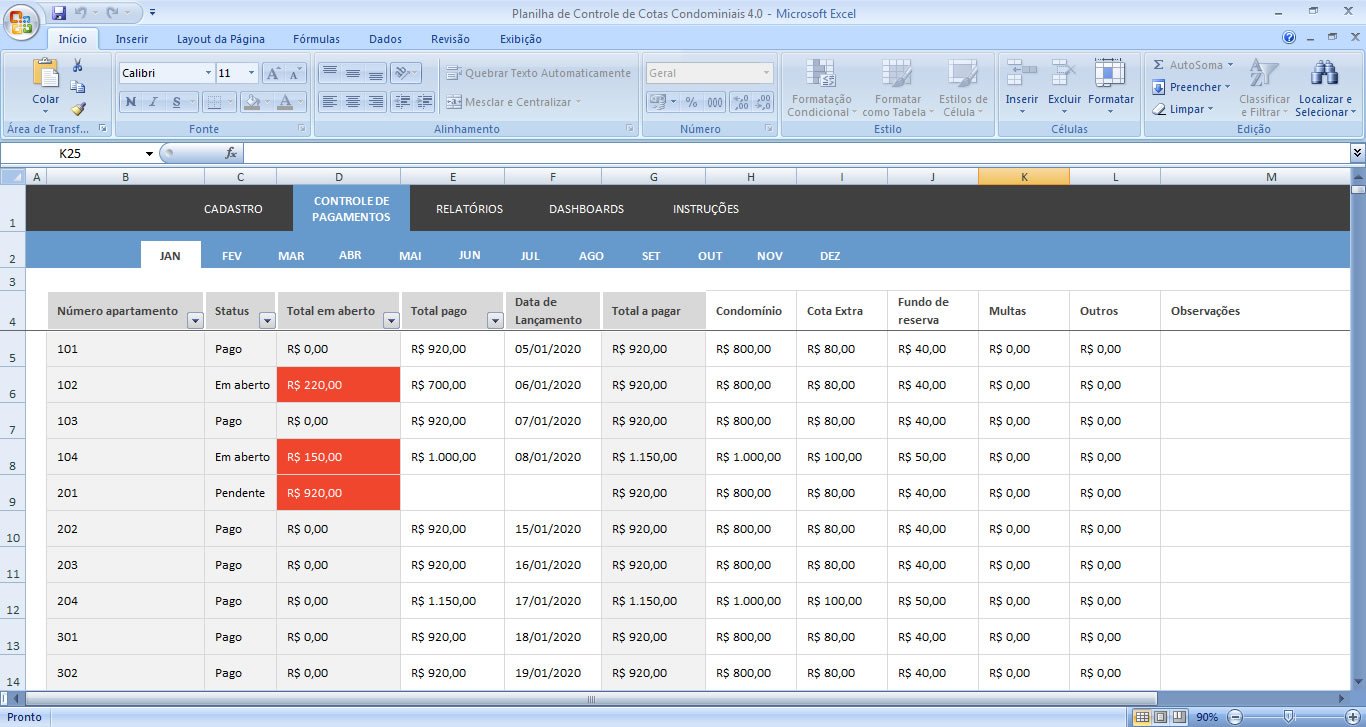Image resolution: width=1366 pixels, height=727 pixels.
Task: Select the Format Painter brush icon
Action: [78, 109]
